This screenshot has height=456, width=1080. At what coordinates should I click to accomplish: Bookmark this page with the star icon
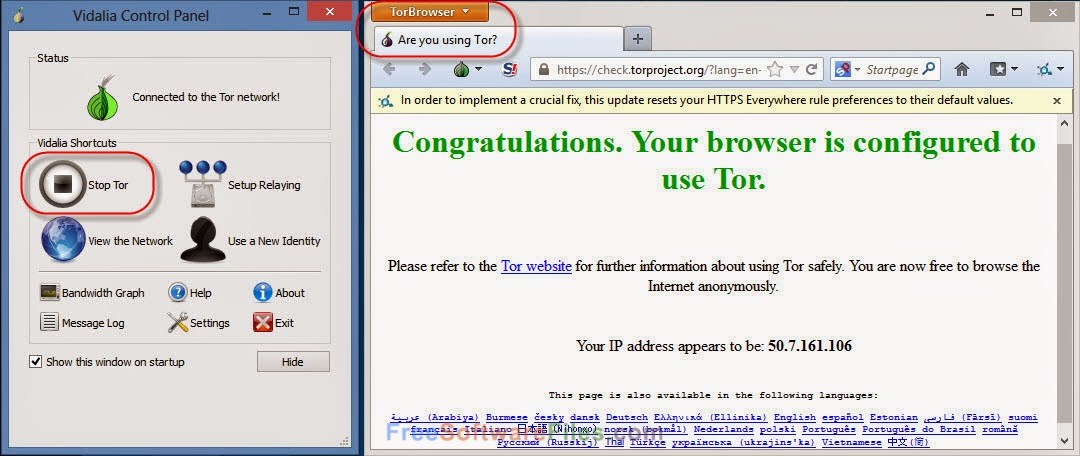coord(775,69)
